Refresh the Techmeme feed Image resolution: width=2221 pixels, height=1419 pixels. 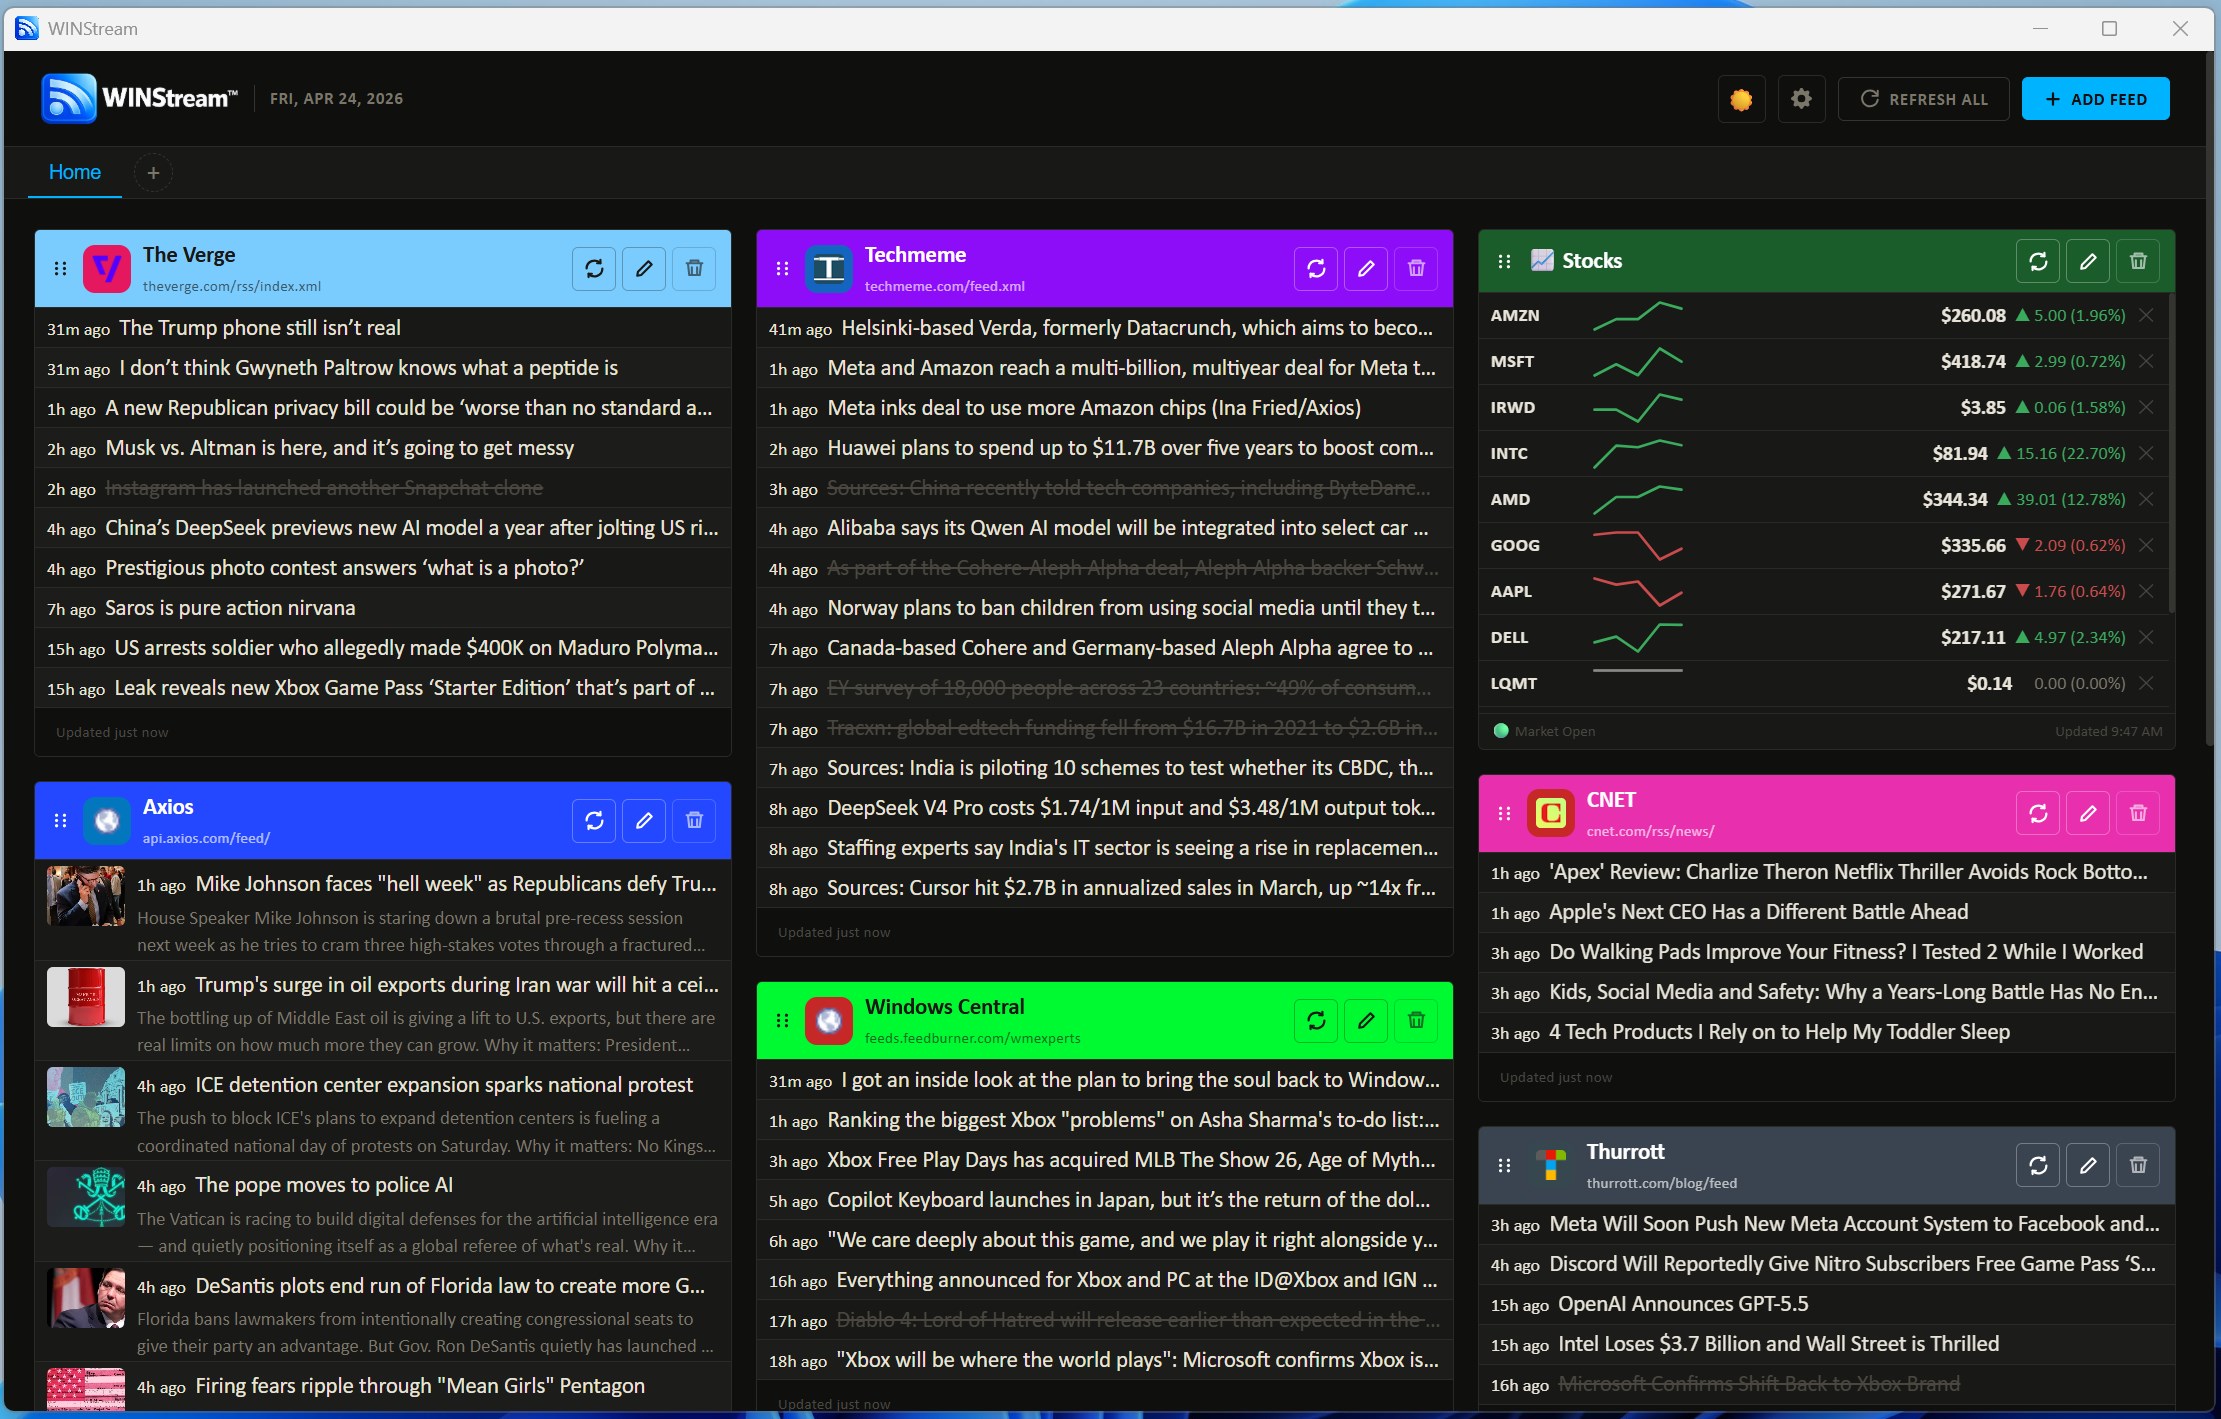click(x=1316, y=268)
